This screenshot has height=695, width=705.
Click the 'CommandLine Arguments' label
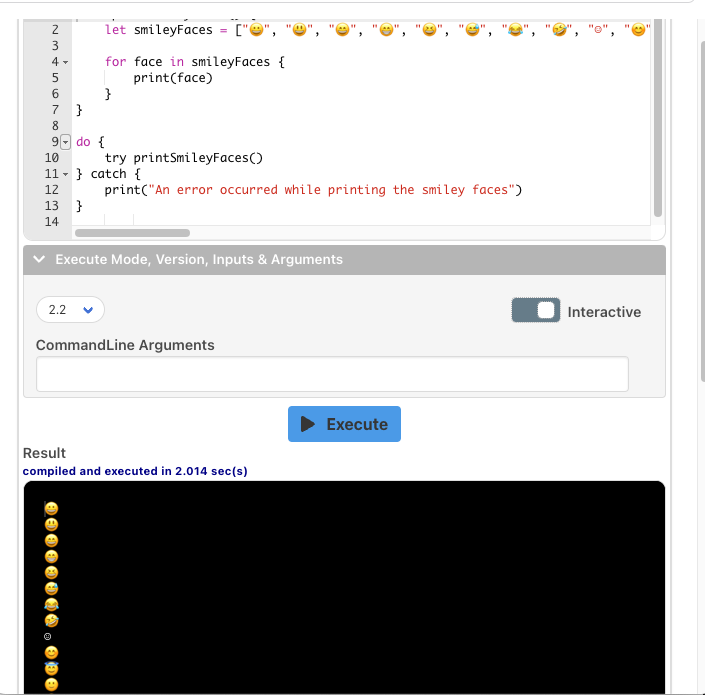pos(125,345)
